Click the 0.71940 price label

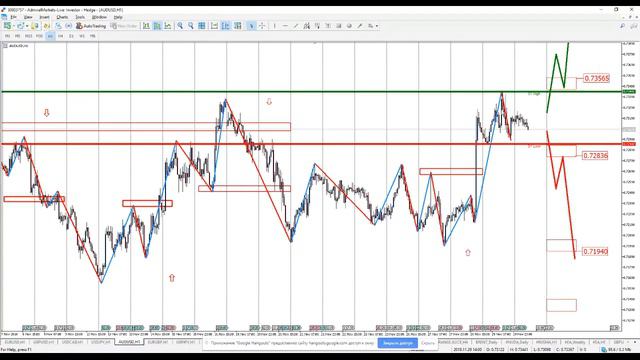tap(595, 251)
